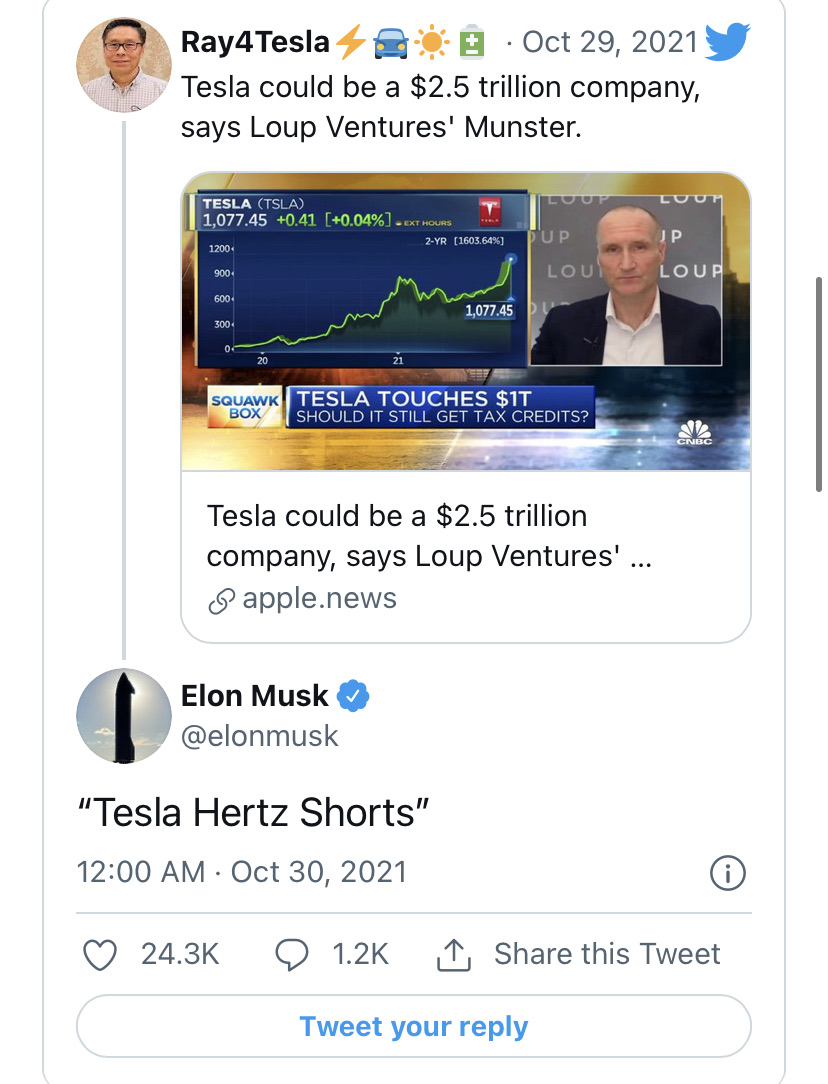
Task: Like the tweet with the heart icon
Action: (99, 954)
